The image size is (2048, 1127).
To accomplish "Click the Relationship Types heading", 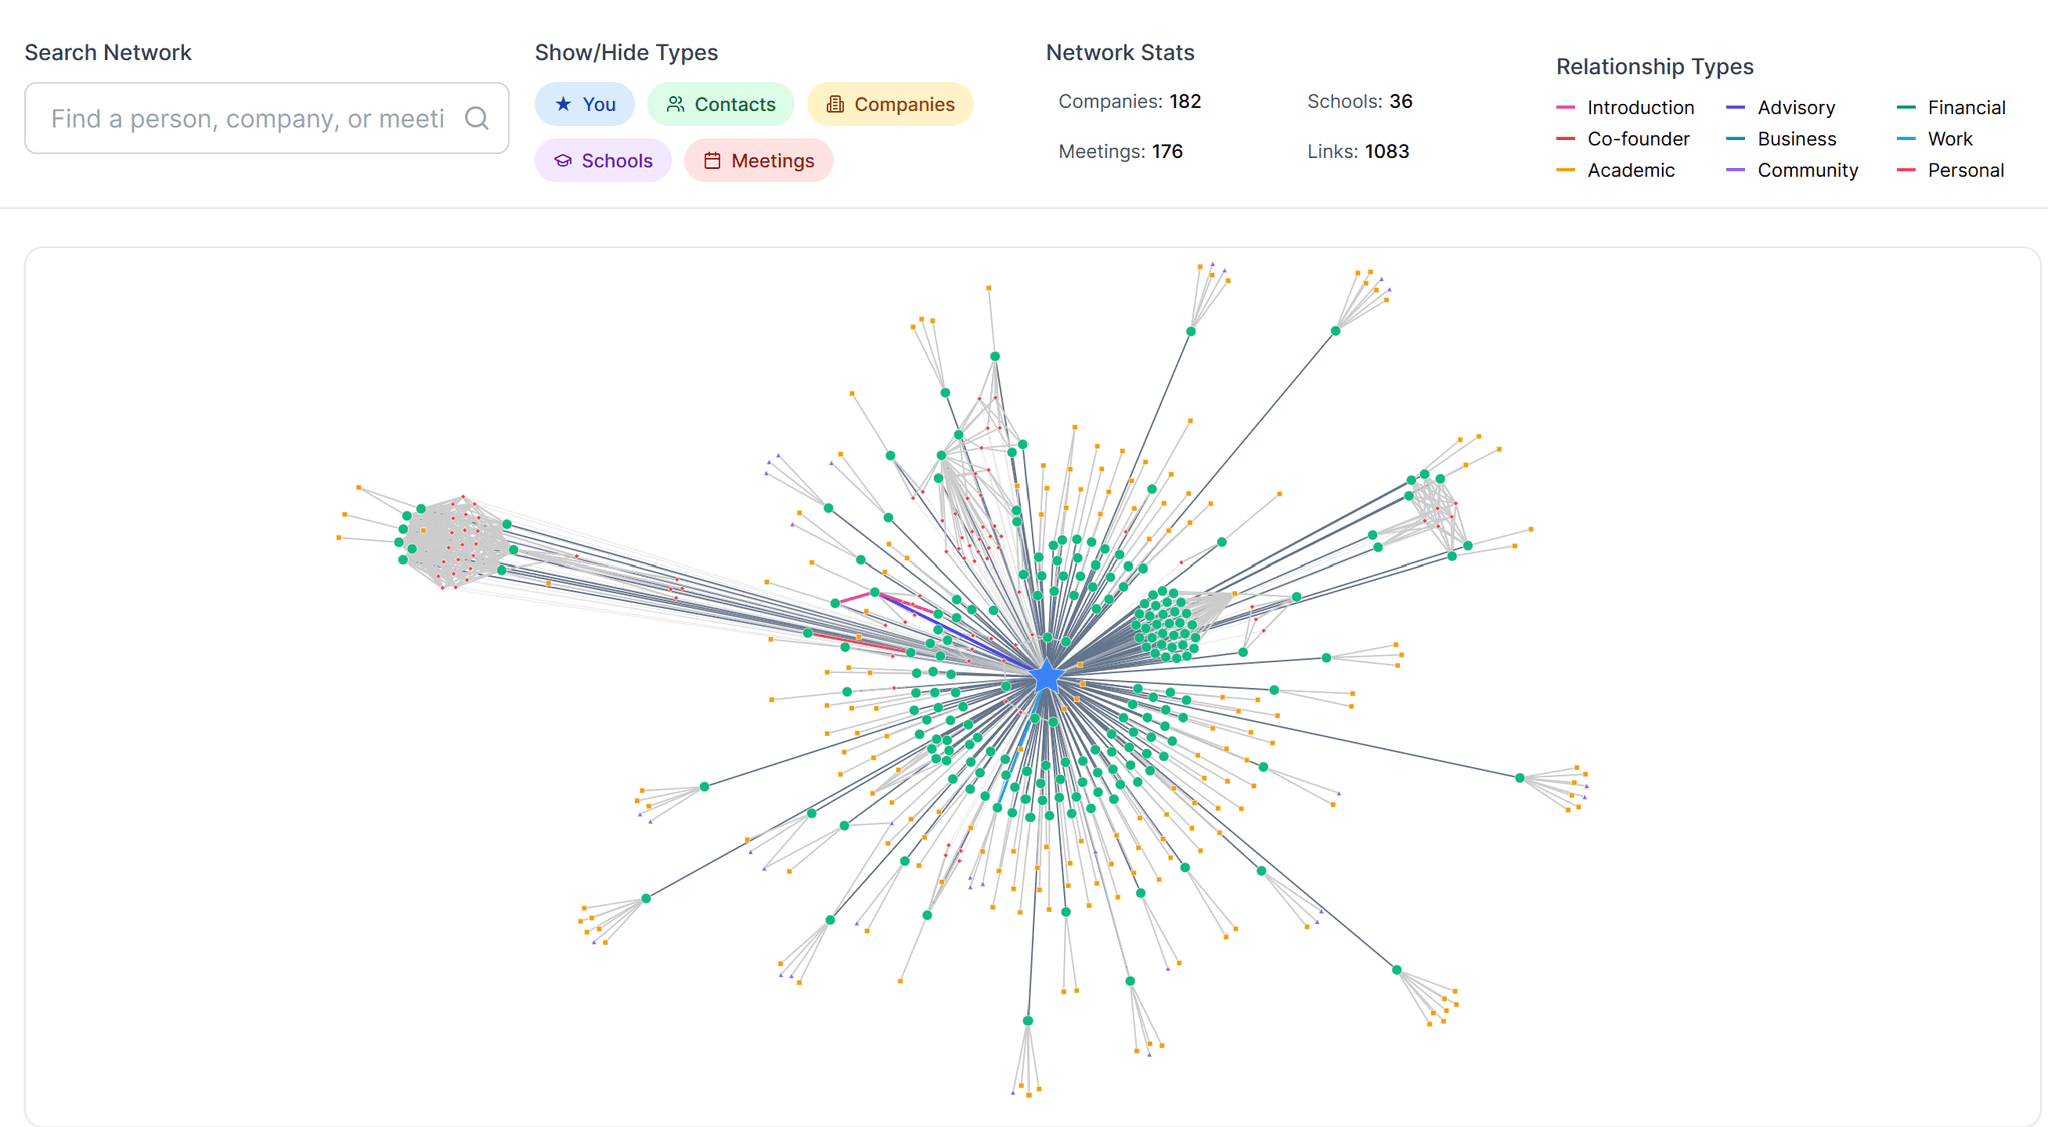I will pos(1655,66).
